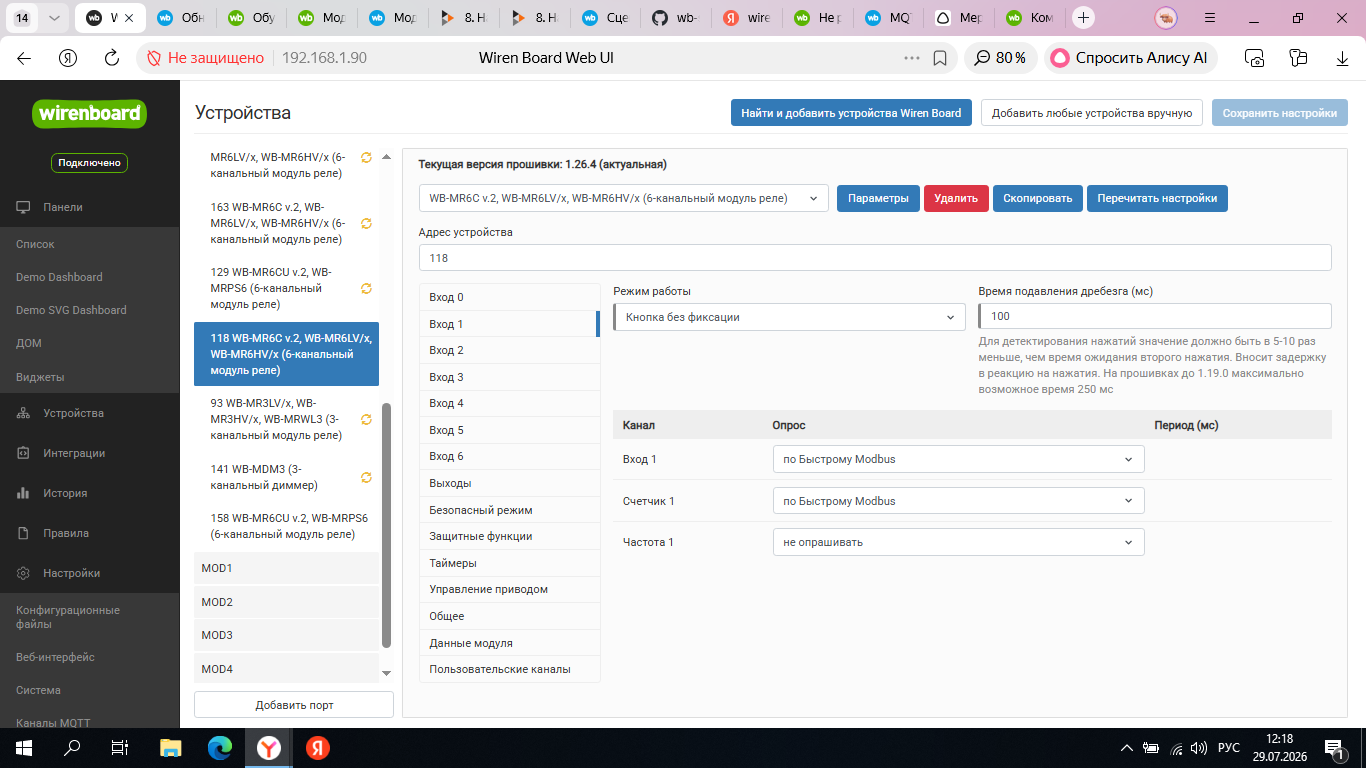Click the bookmark icon in address bar
This screenshot has width=1366, height=768.
click(940, 58)
